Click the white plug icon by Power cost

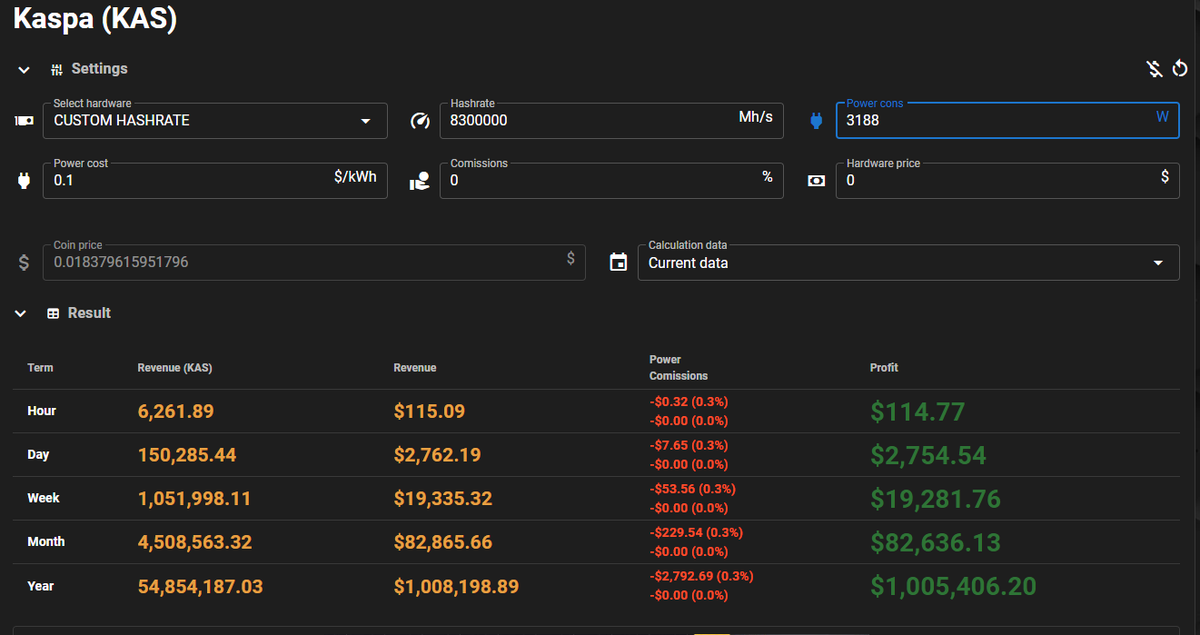pyautogui.click(x=24, y=181)
